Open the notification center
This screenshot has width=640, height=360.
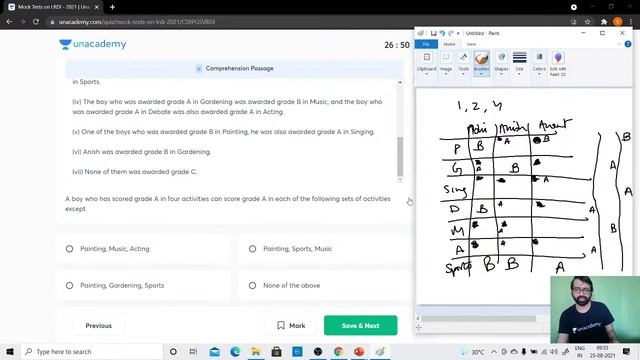click(x=626, y=351)
